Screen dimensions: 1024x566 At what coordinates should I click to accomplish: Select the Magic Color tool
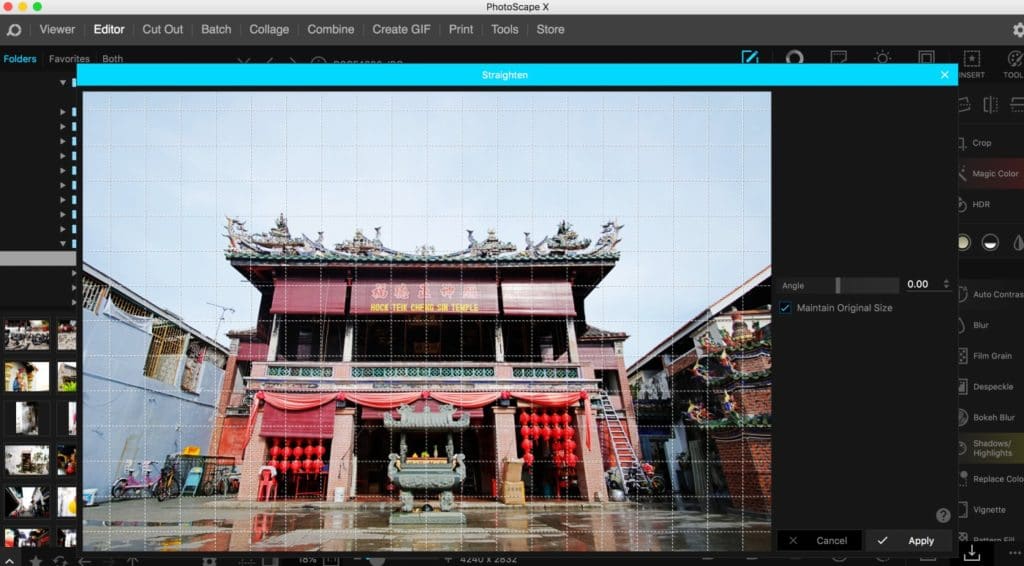coord(994,174)
